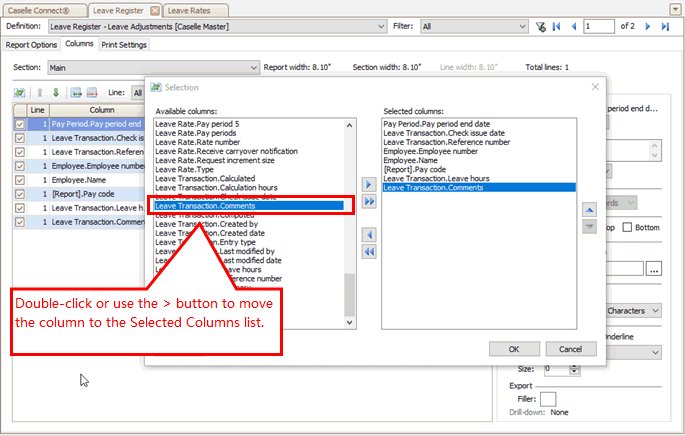Click the single right arrow move button
Screen dimensions: 685x436
pyautogui.click(x=369, y=185)
